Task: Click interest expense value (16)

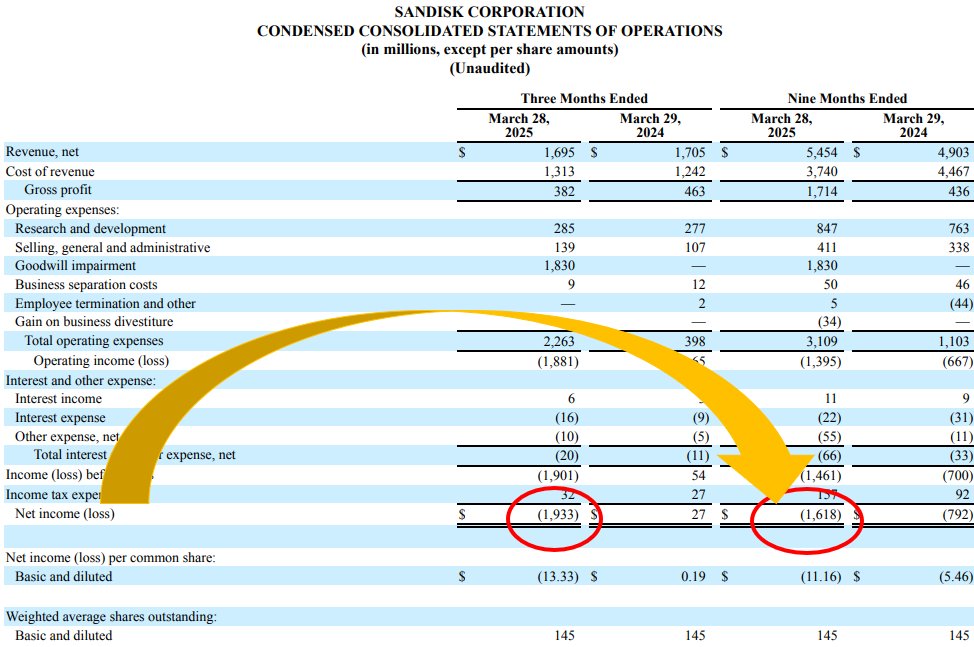Action: pyautogui.click(x=567, y=418)
